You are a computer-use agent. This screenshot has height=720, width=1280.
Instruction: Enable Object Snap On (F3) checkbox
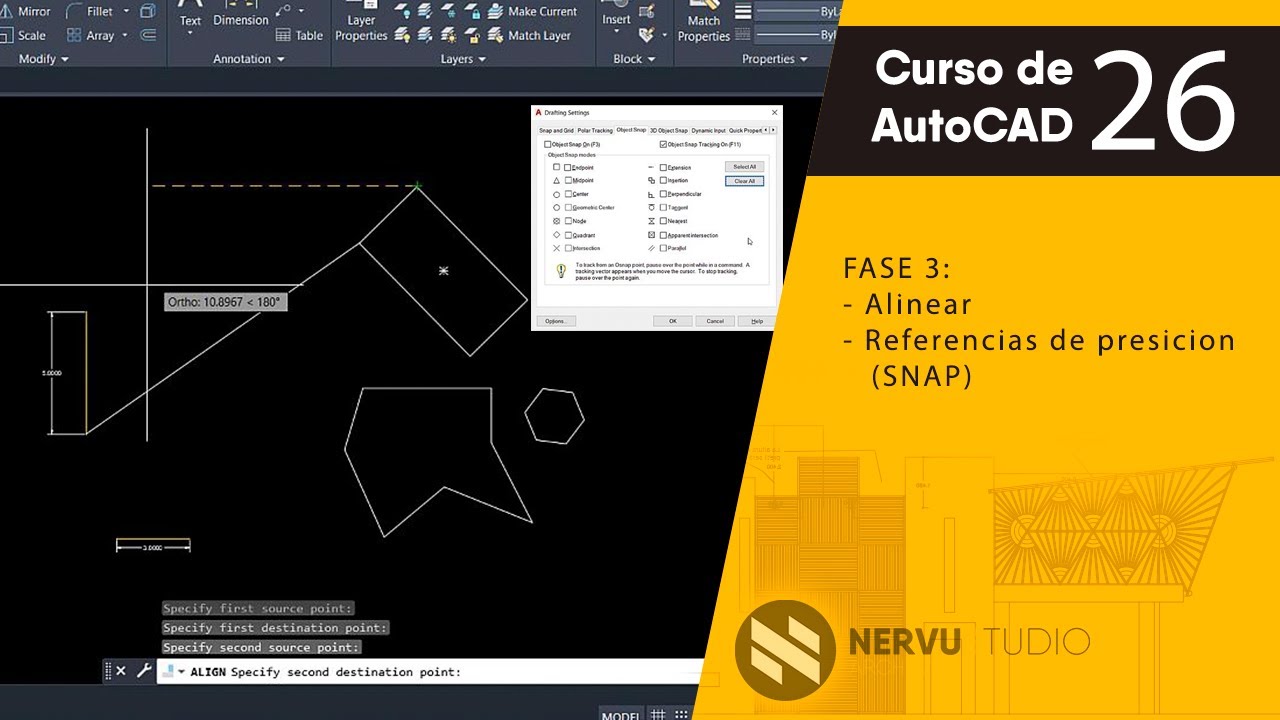coord(547,144)
